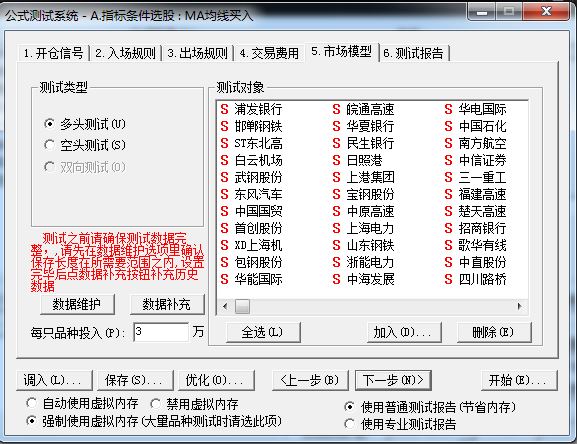Select stock 招商银行 in list
577x444 pixels.
pos(482,228)
